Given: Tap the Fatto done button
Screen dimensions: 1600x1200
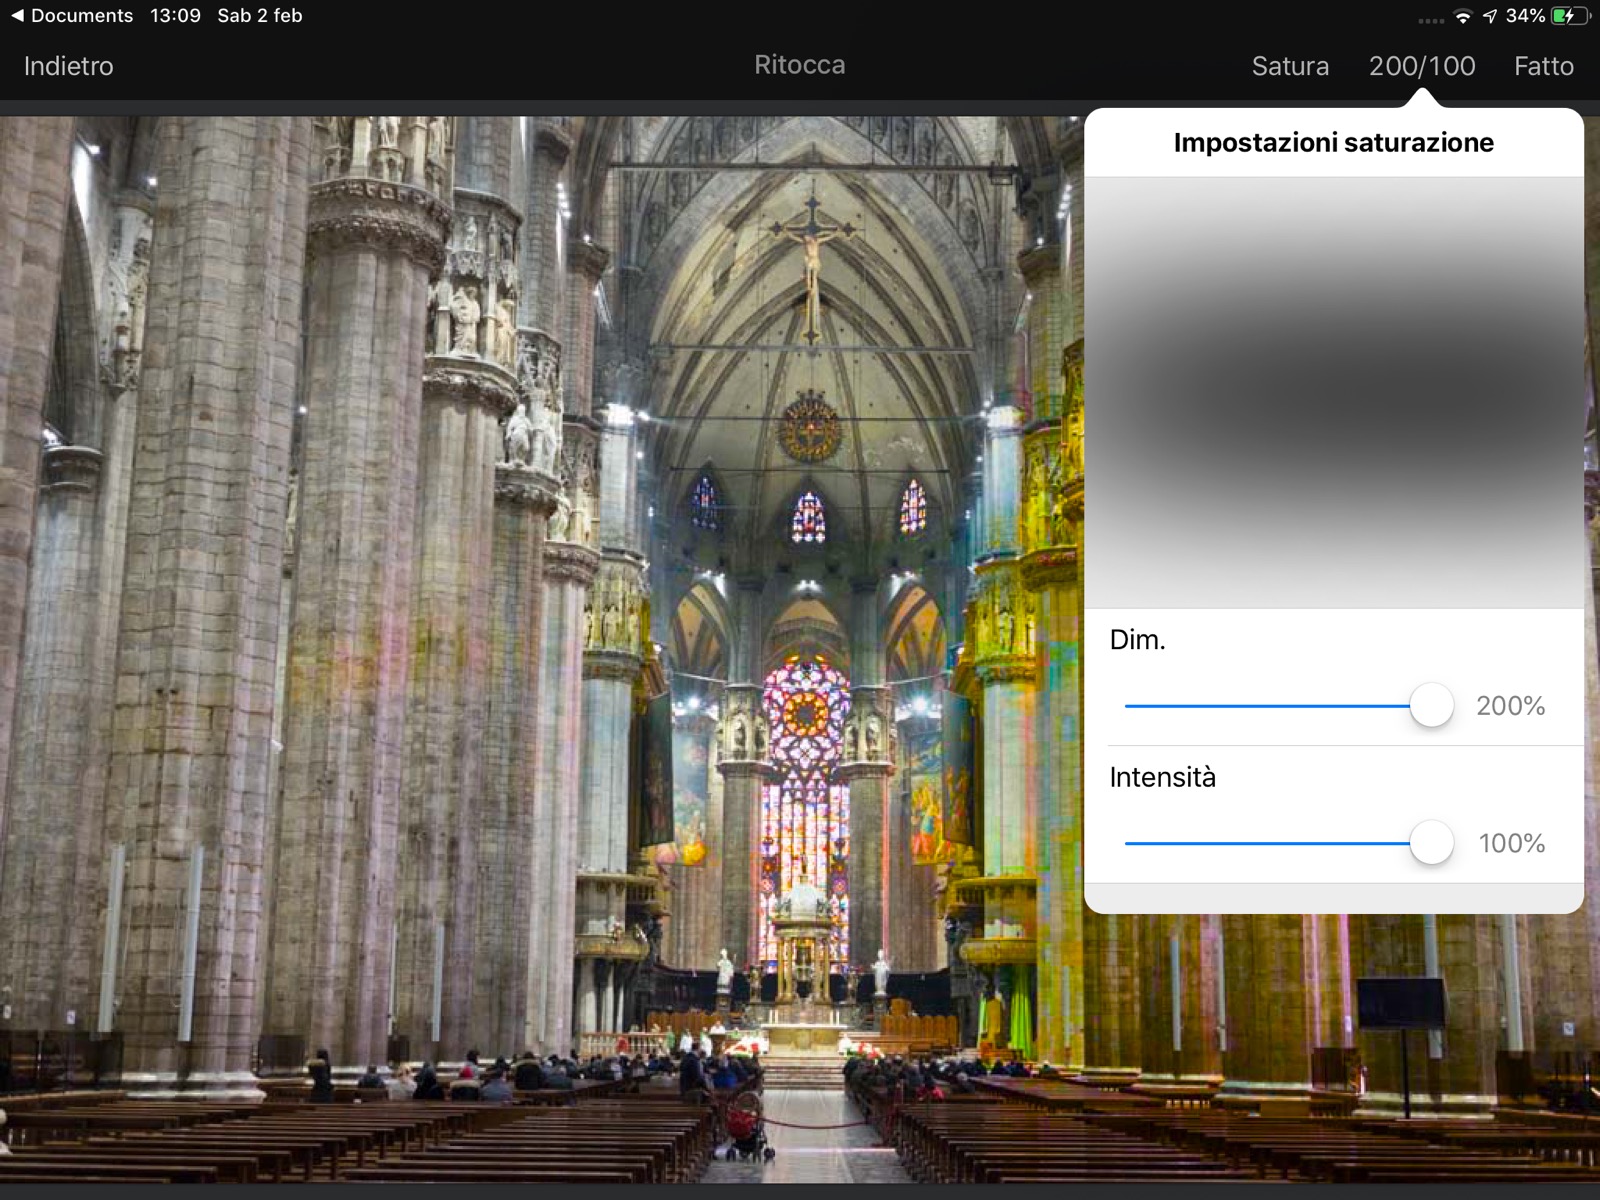Looking at the screenshot, I should [x=1543, y=66].
